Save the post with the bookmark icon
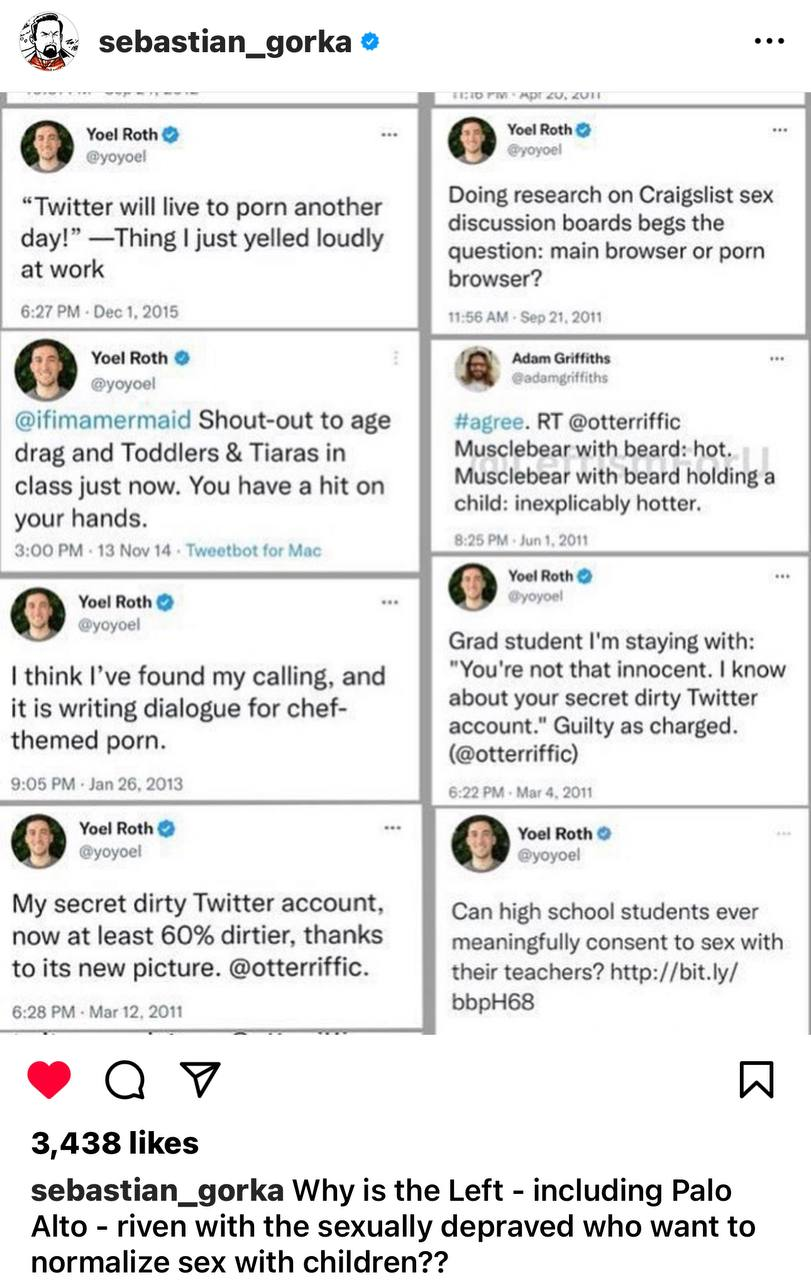This screenshot has height=1280, width=811. 756,1080
